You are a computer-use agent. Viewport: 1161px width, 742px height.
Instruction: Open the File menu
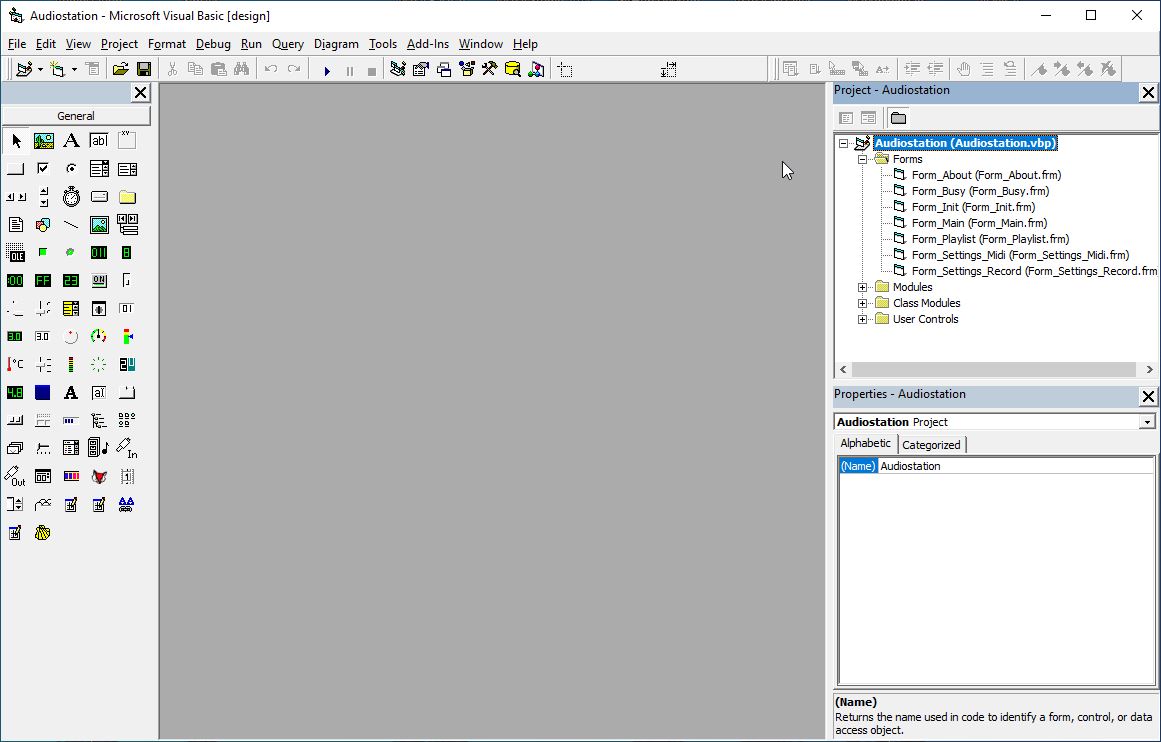click(16, 44)
